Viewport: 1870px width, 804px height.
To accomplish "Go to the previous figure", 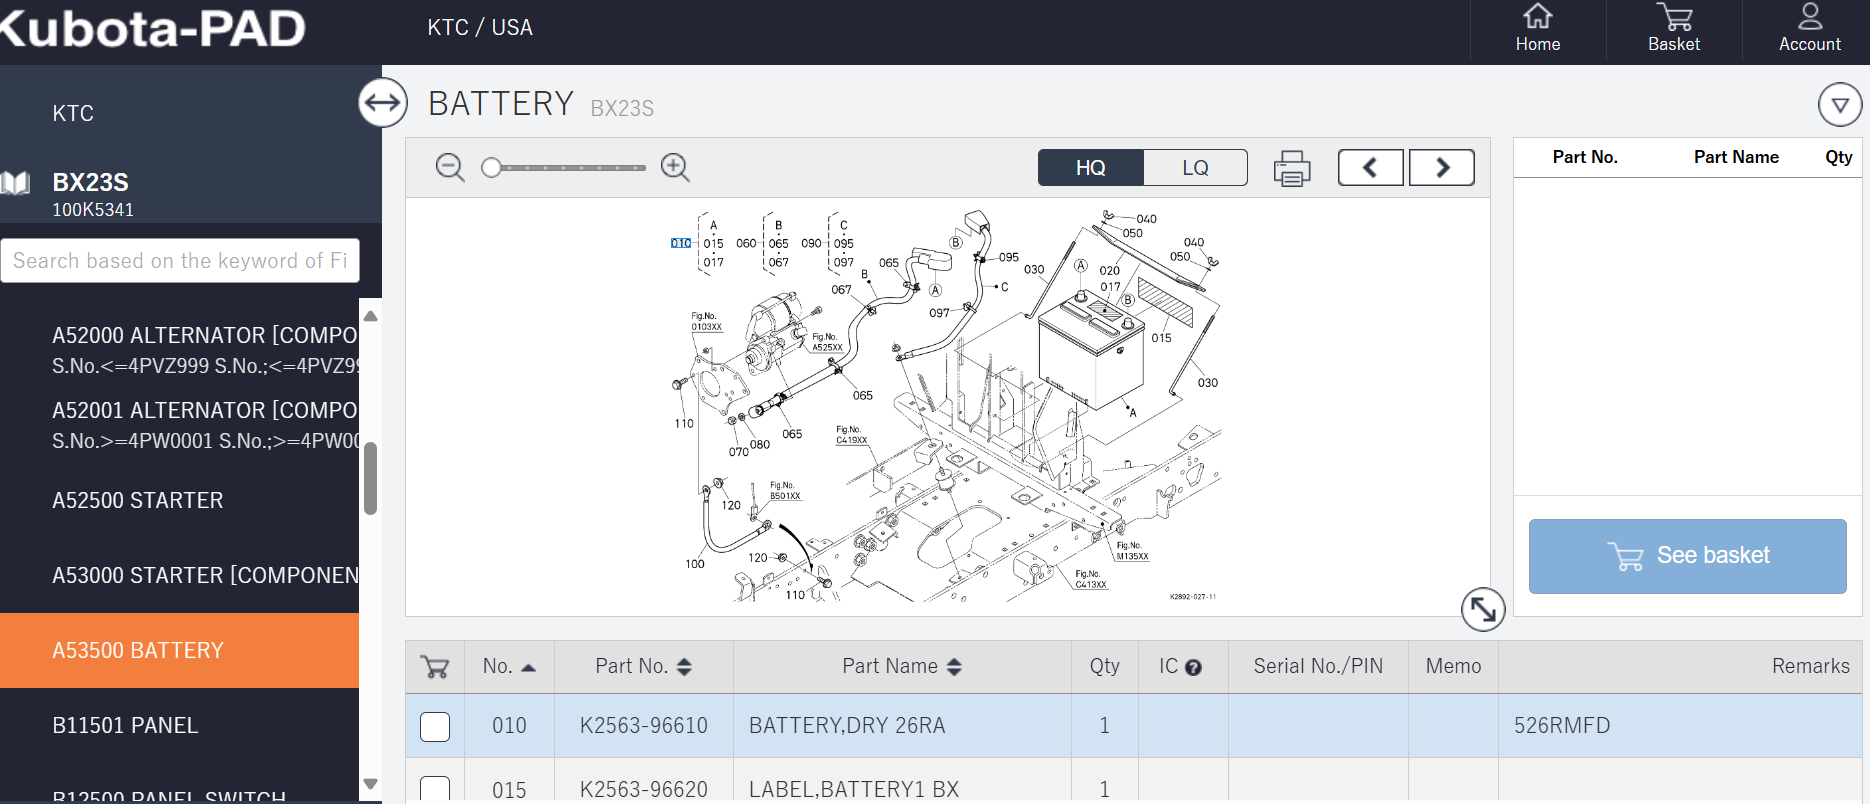I will tap(1370, 167).
